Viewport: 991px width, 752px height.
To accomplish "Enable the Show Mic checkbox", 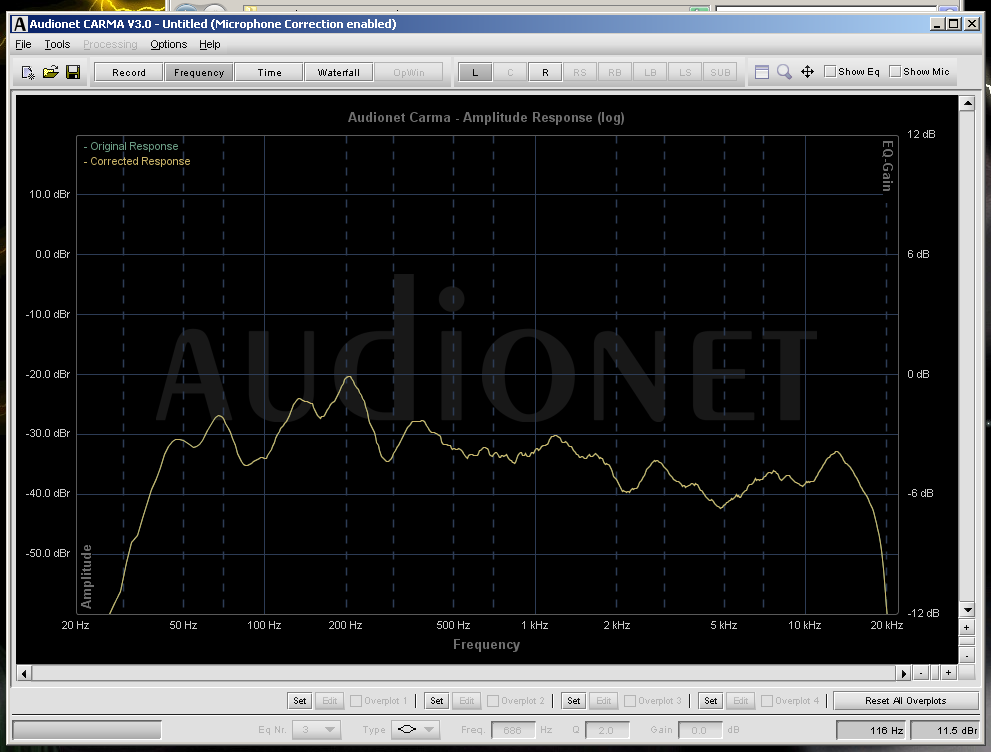I will point(895,71).
